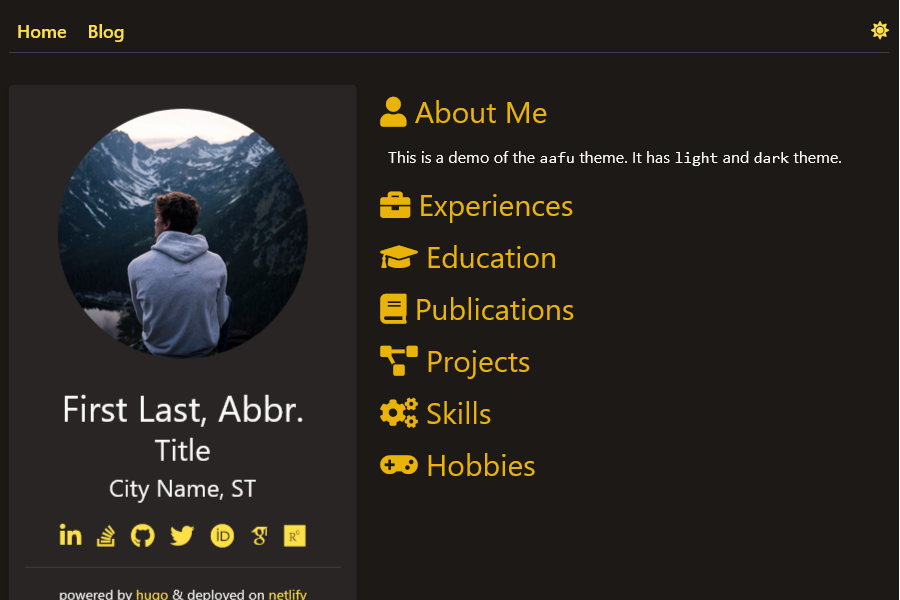Open the LinkedIn profile icon
The width and height of the screenshot is (900, 600).
pyautogui.click(x=70, y=535)
